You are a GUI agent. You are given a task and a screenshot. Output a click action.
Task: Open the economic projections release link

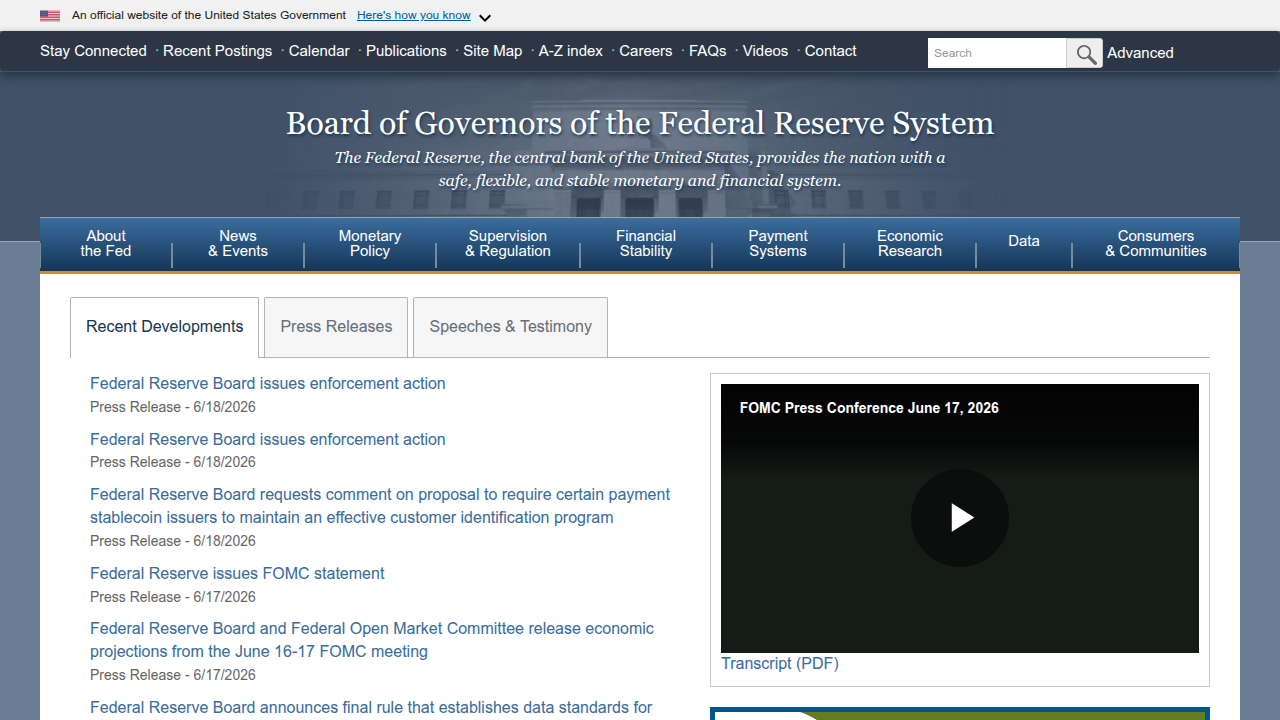(372, 640)
